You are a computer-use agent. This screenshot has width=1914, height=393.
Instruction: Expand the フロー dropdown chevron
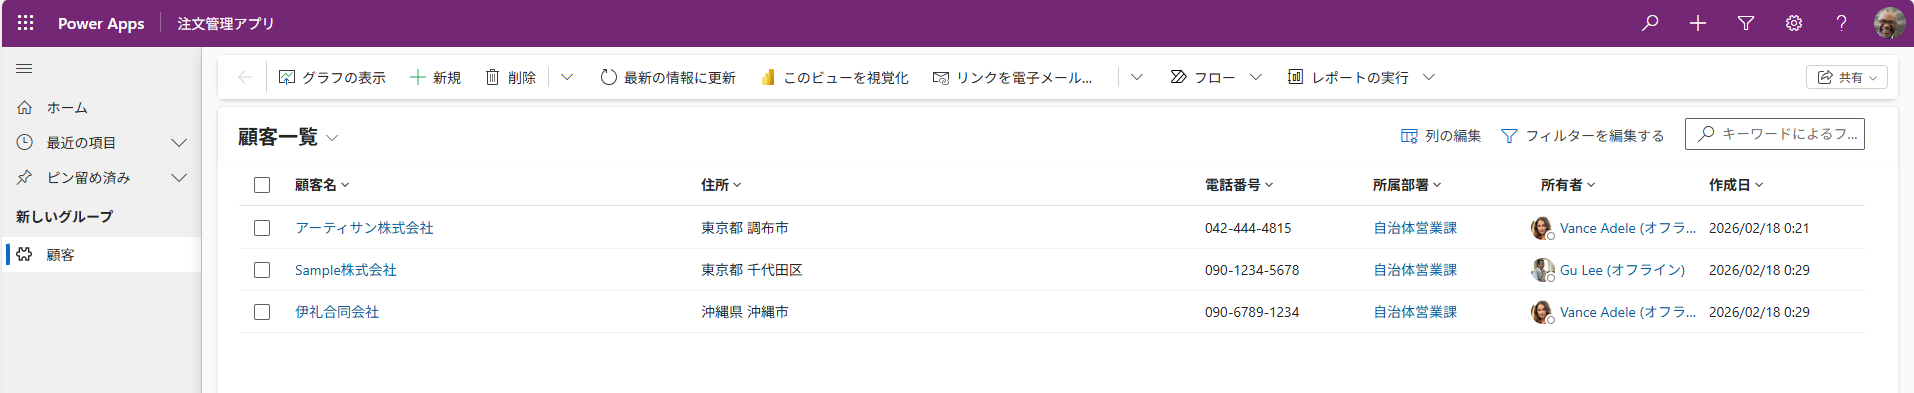[x=1256, y=77]
